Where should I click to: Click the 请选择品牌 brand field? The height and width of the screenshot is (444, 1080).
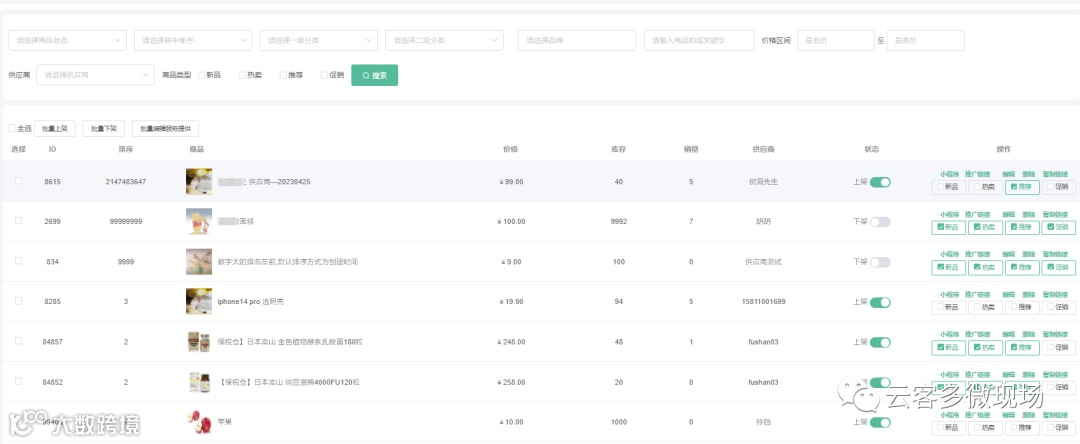(577, 41)
